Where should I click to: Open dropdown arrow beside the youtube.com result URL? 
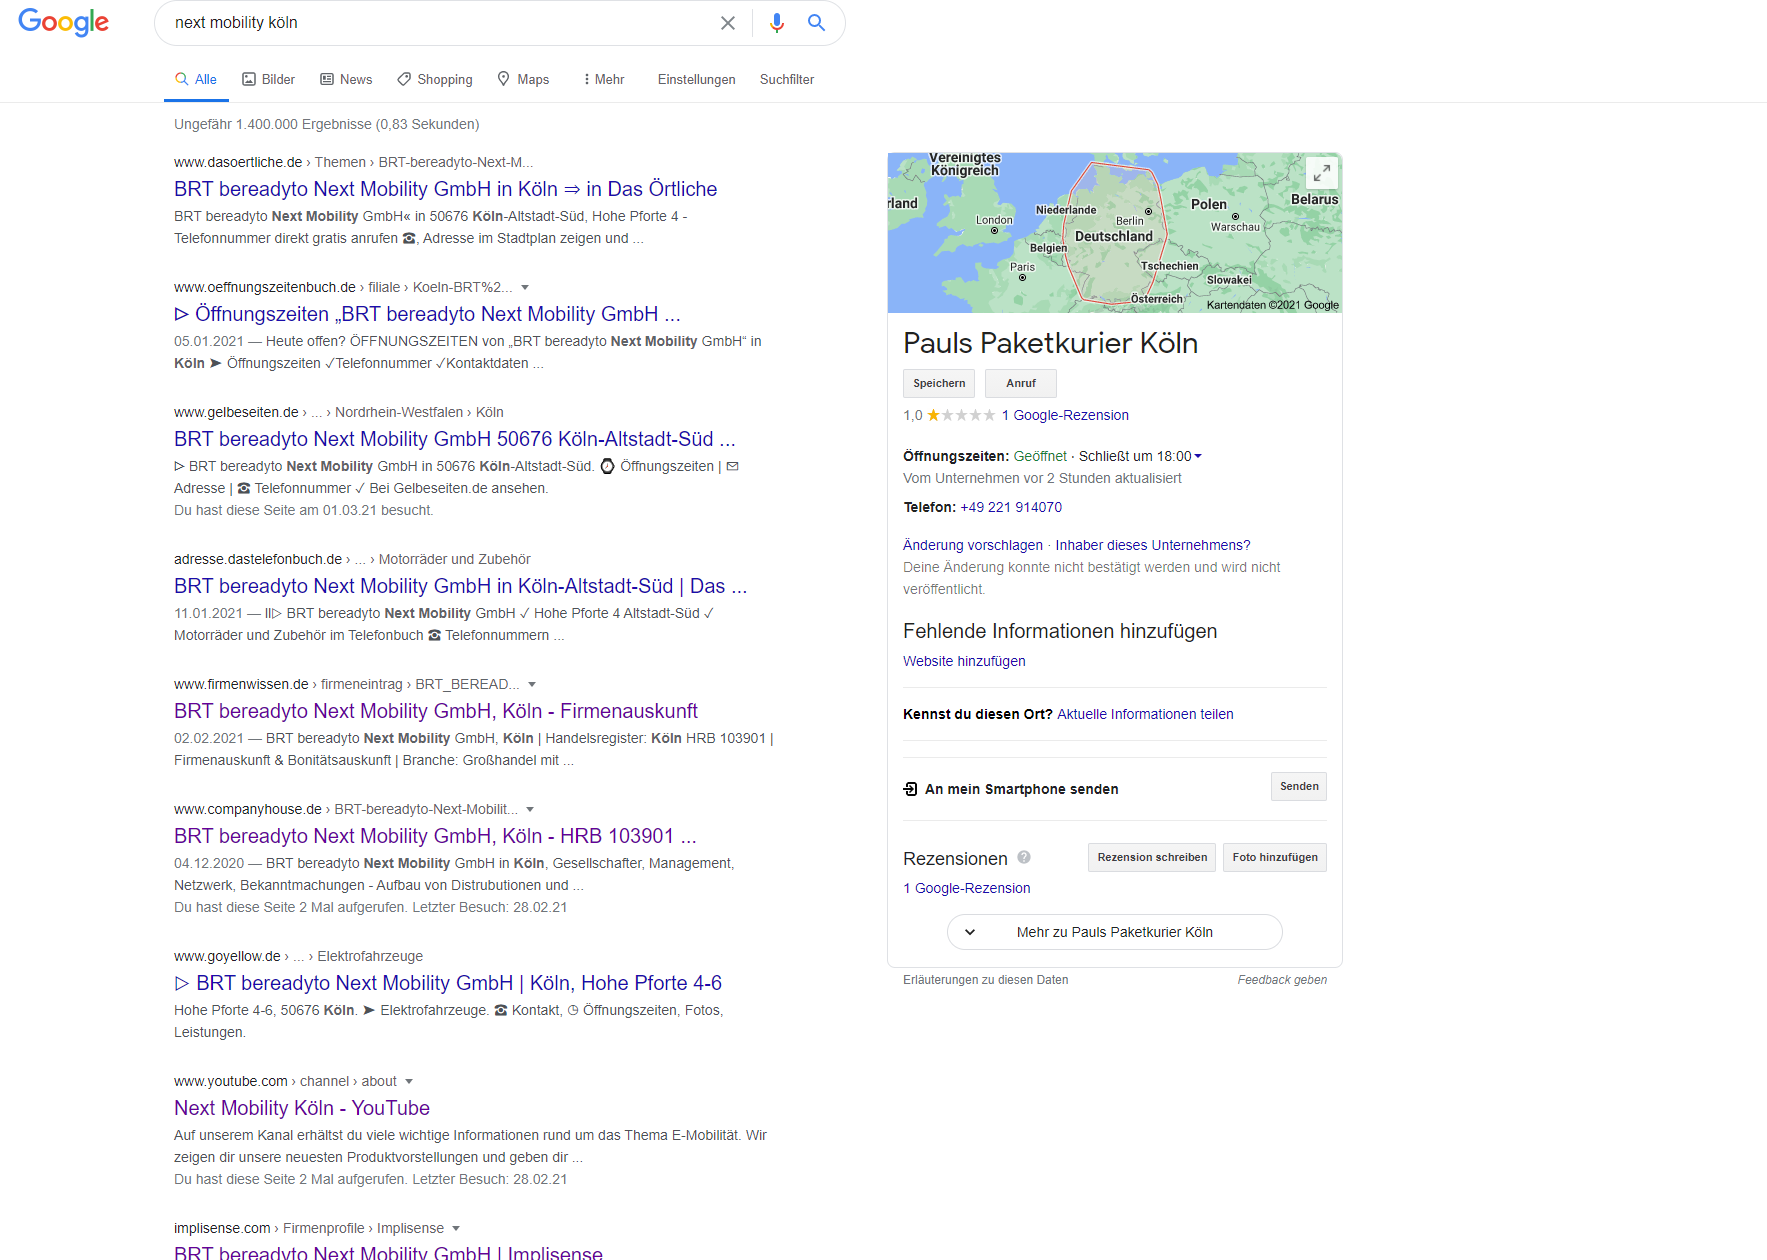[x=409, y=1081]
